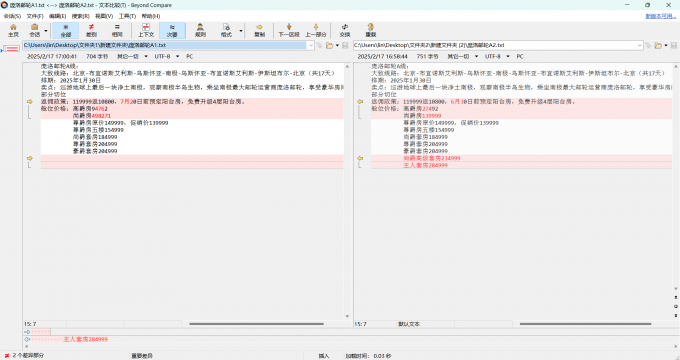Screen dimensions: 680x360
Task: Click the 默认文本 label under the right pane
Action: (409, 324)
